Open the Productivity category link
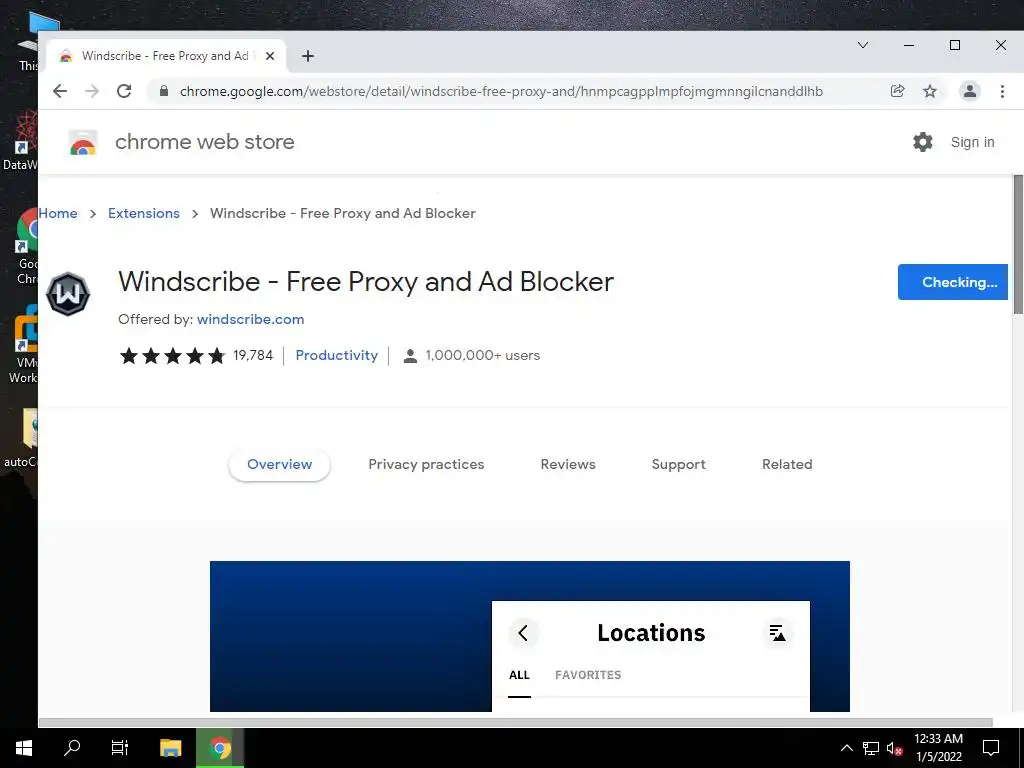 [x=336, y=355]
